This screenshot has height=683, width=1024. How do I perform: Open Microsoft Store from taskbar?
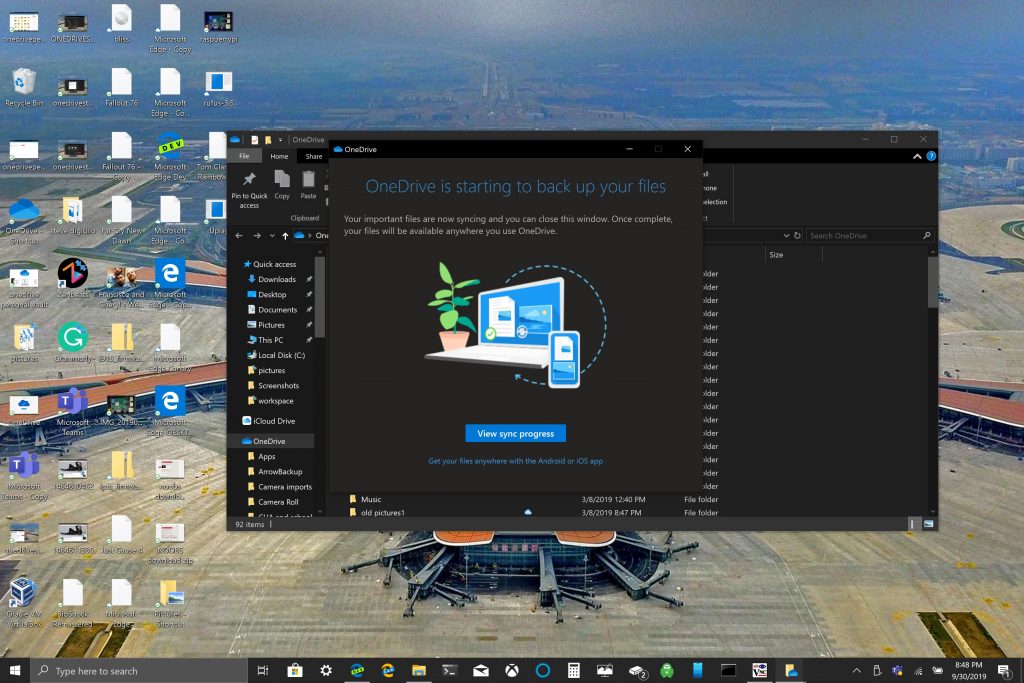click(x=295, y=670)
